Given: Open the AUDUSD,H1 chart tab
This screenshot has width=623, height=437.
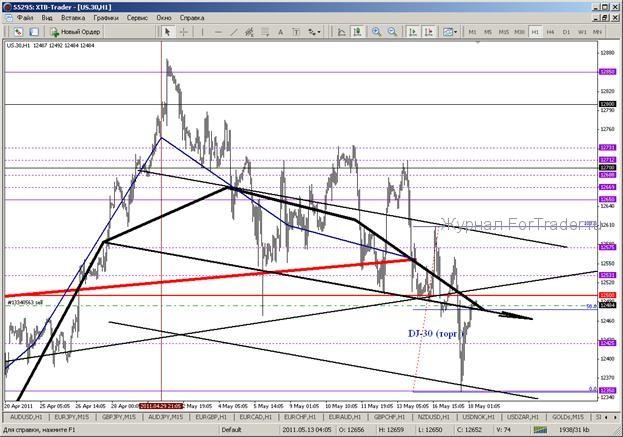Looking at the screenshot, I should 26,417.
